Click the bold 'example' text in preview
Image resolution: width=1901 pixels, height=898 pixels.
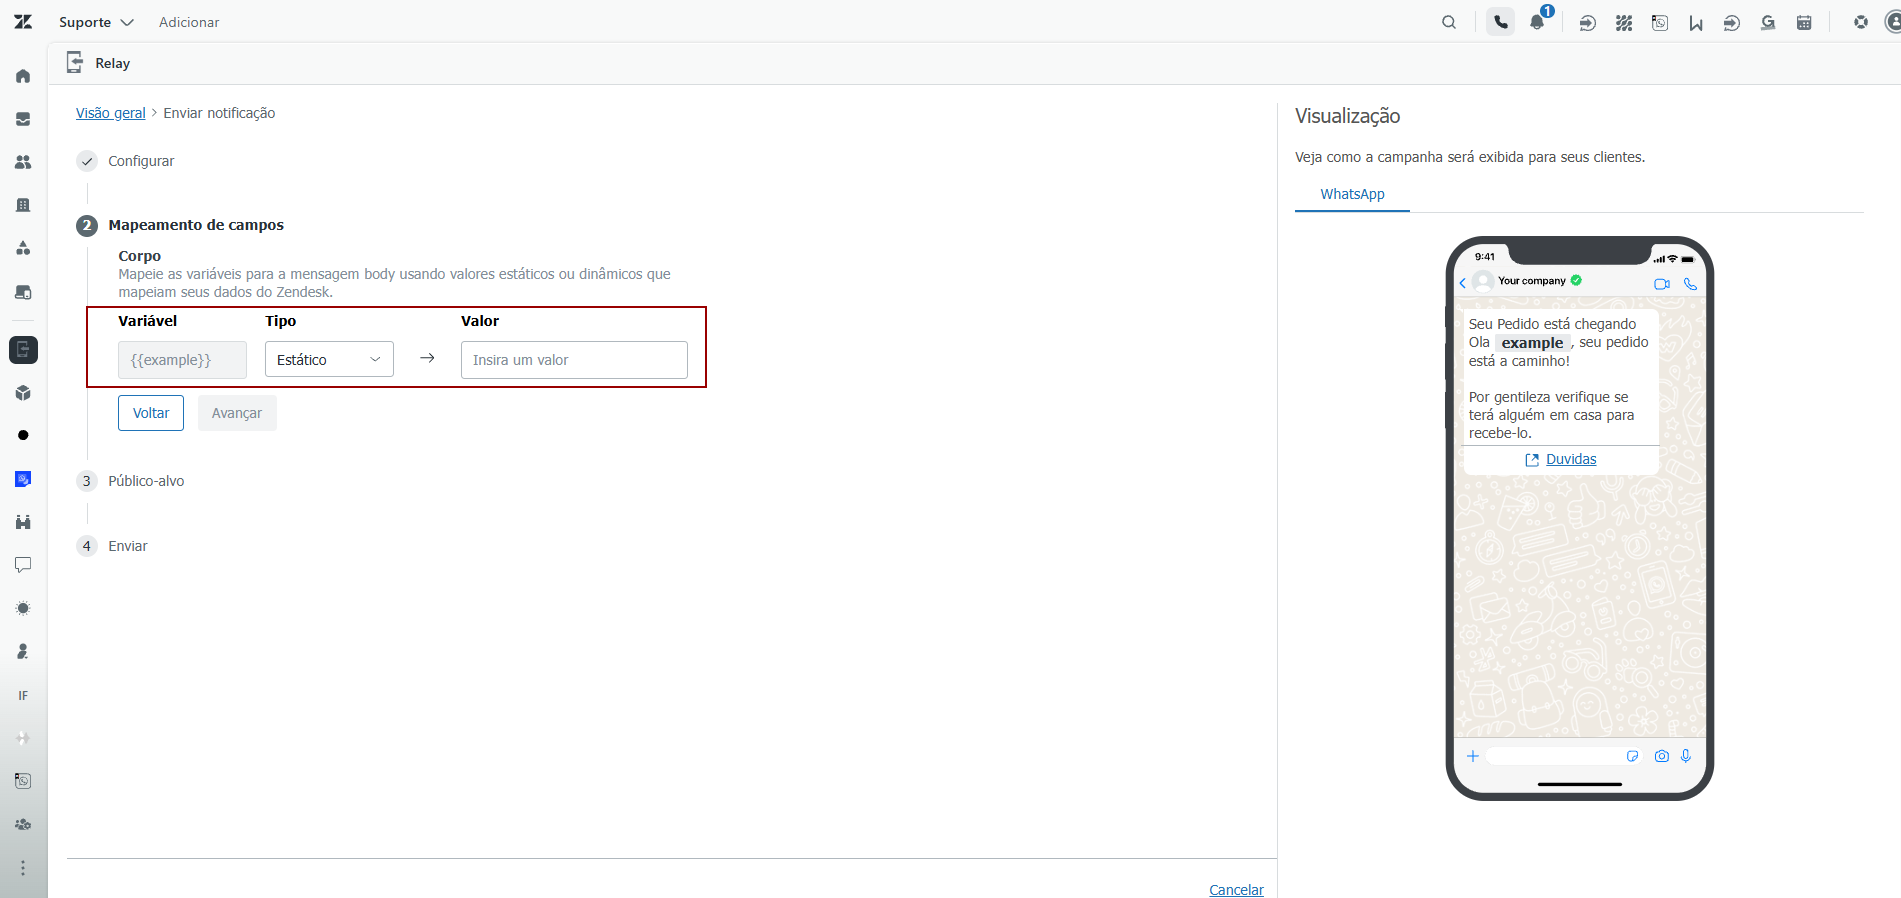[1532, 343]
